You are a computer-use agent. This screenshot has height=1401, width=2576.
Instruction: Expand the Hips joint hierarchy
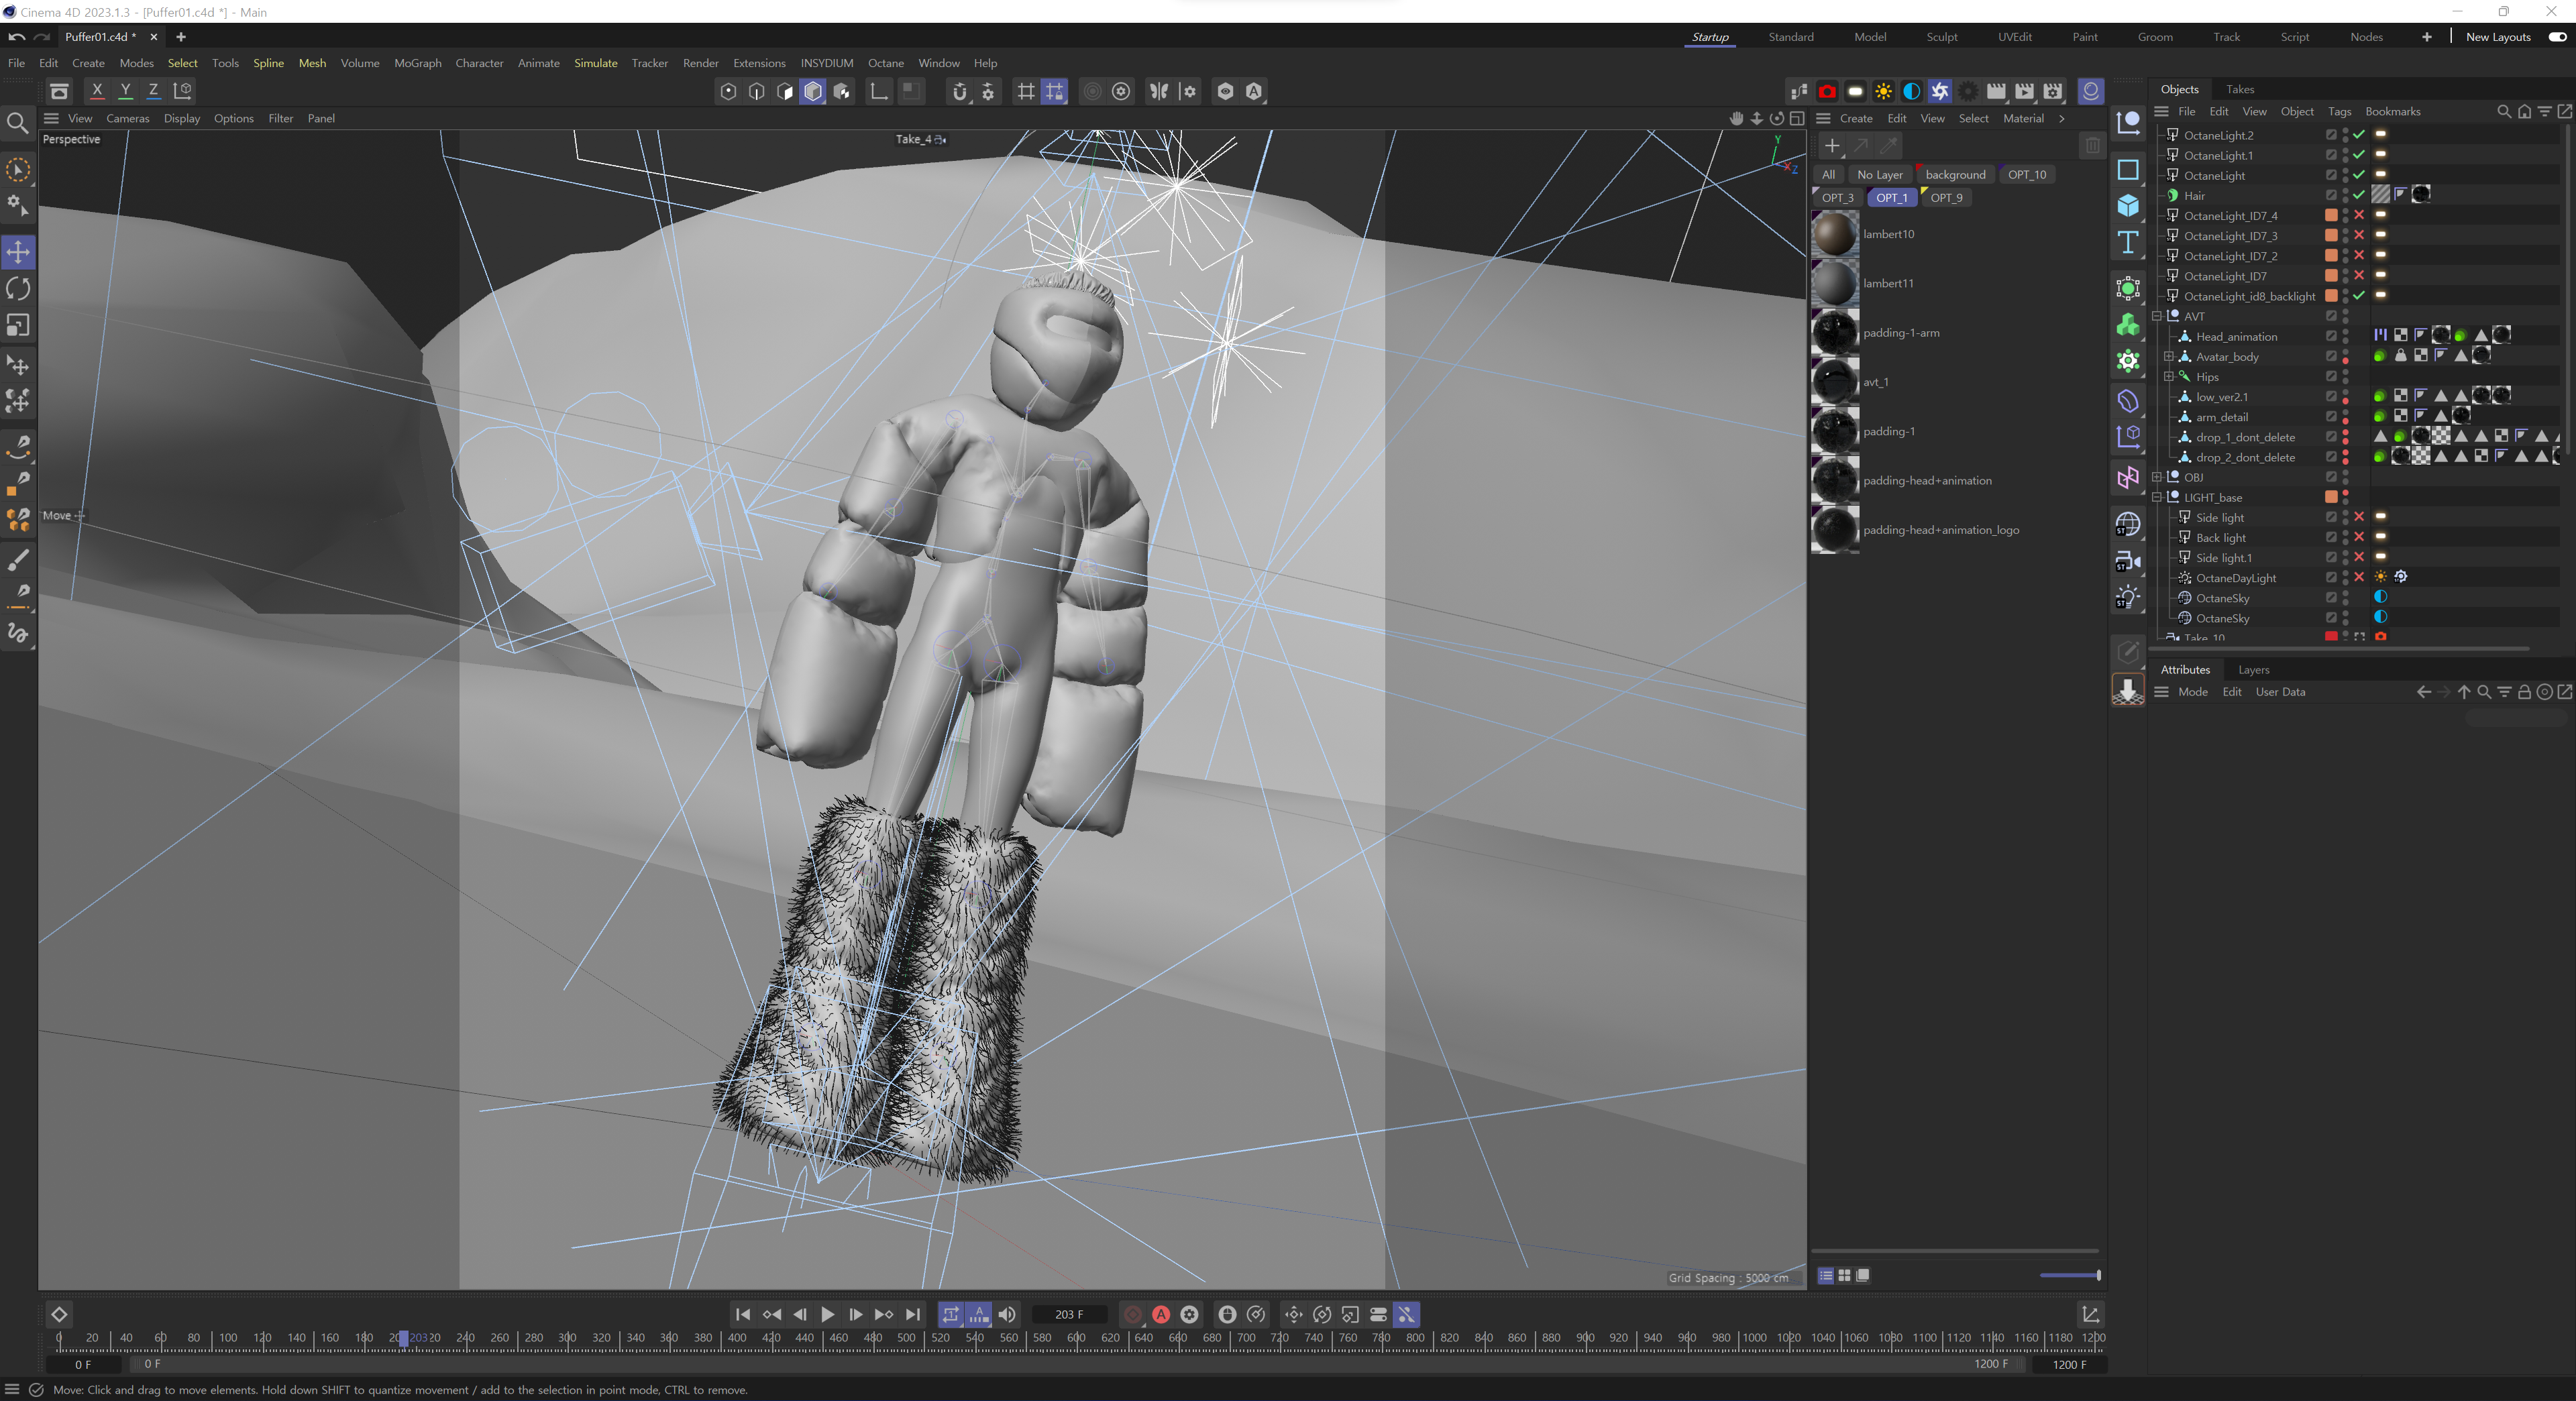(x=2169, y=377)
